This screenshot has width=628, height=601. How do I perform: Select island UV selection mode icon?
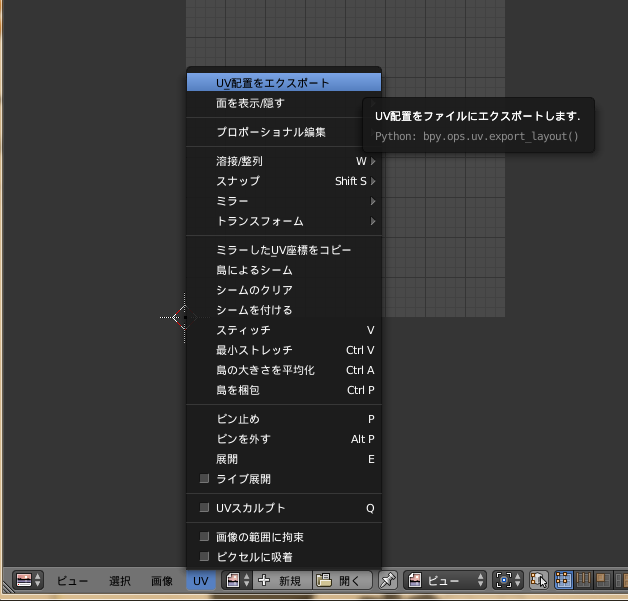[621, 580]
